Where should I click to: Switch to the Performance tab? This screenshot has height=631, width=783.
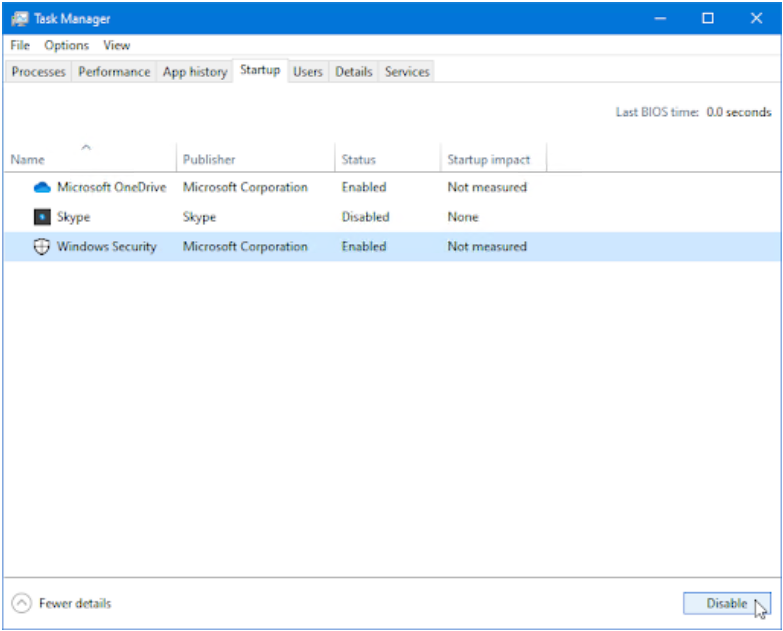pos(114,72)
